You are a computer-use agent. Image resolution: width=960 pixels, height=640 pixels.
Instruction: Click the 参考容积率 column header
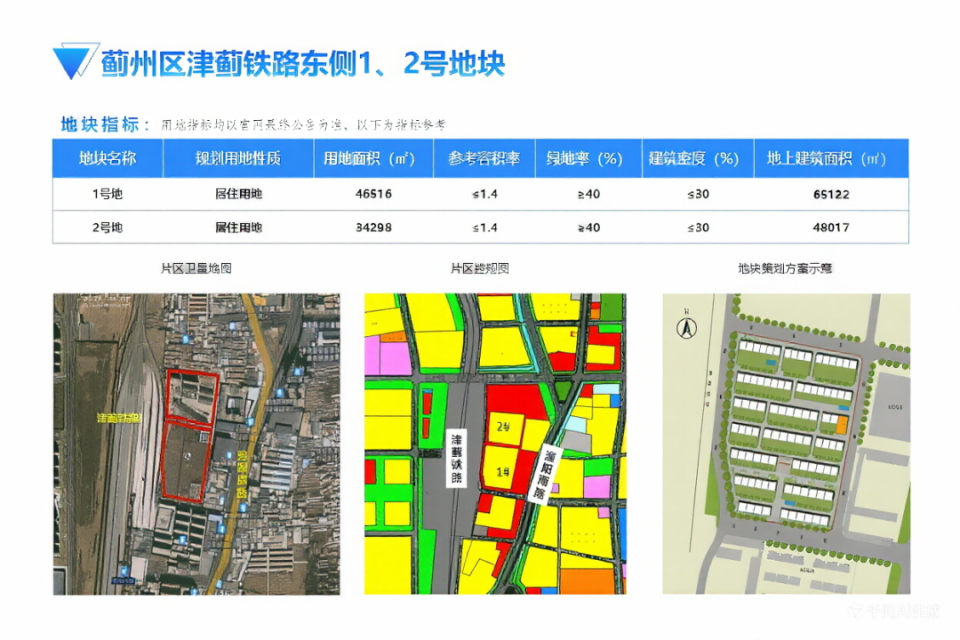(x=484, y=159)
